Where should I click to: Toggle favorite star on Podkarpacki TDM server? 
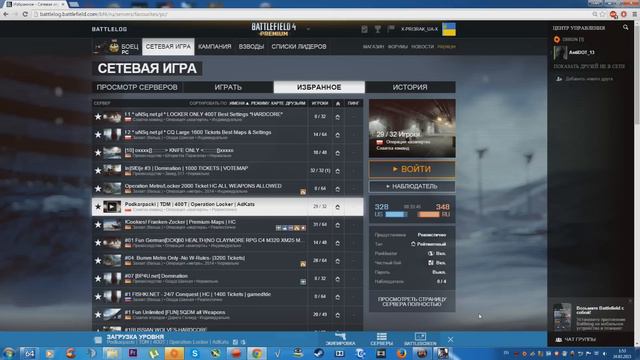click(98, 207)
